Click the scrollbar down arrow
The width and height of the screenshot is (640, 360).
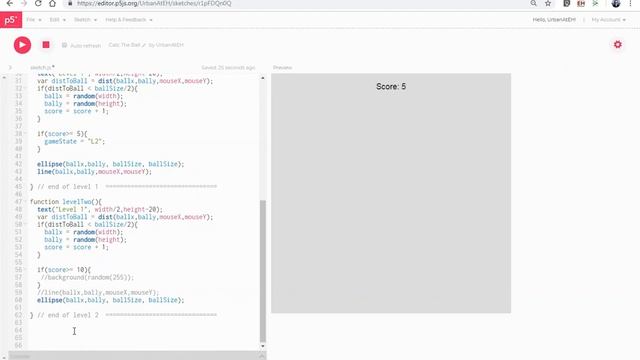point(262,346)
